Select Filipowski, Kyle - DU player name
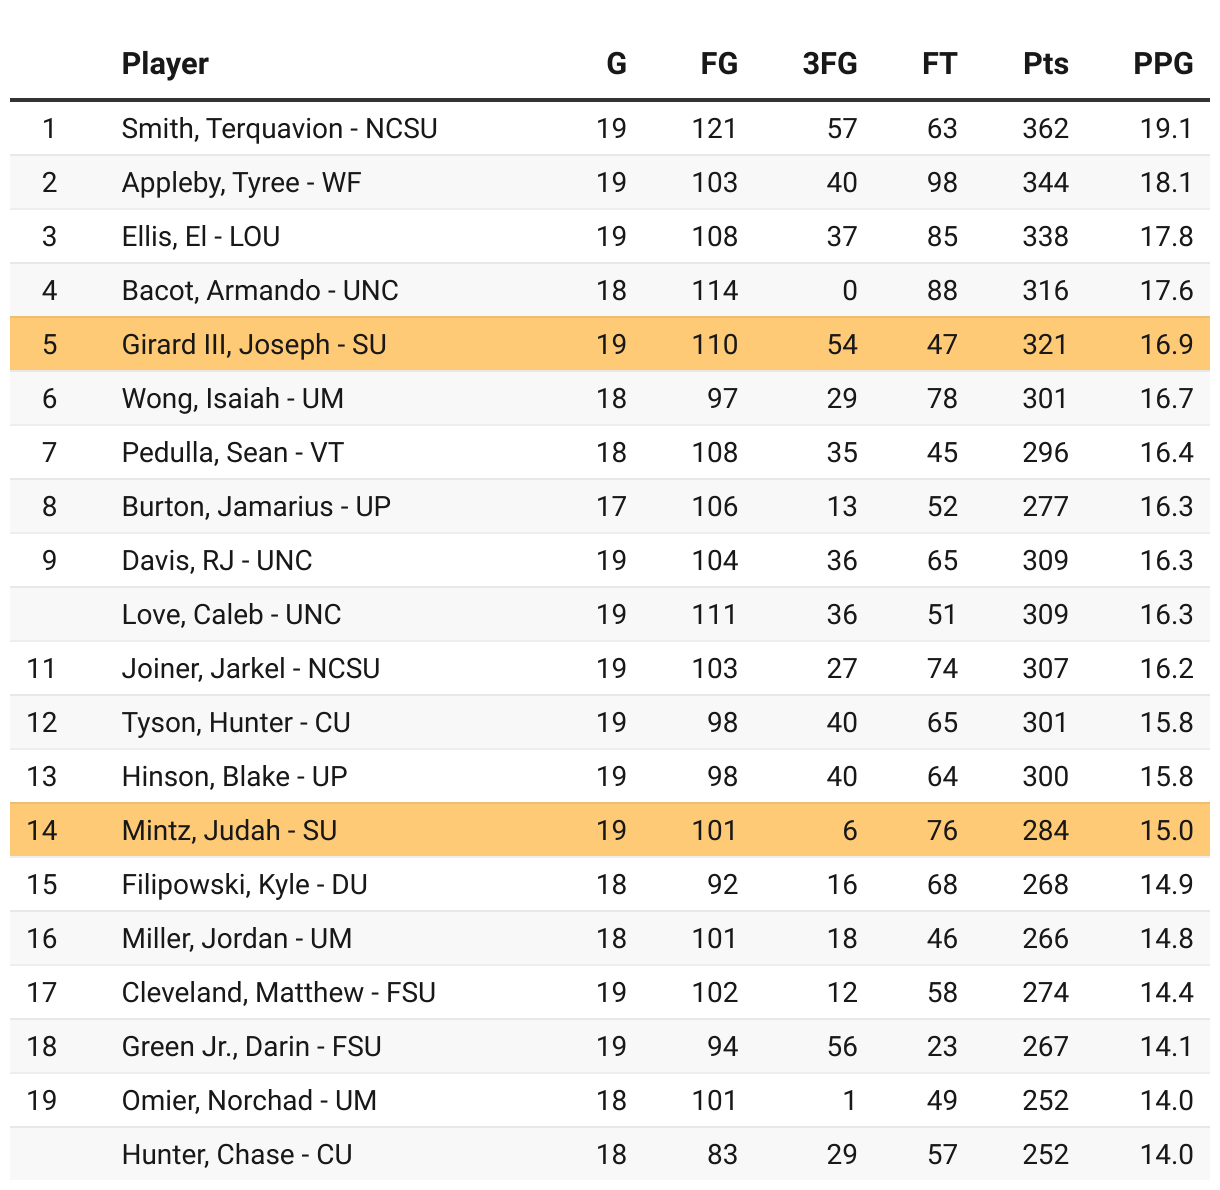 pos(244,885)
